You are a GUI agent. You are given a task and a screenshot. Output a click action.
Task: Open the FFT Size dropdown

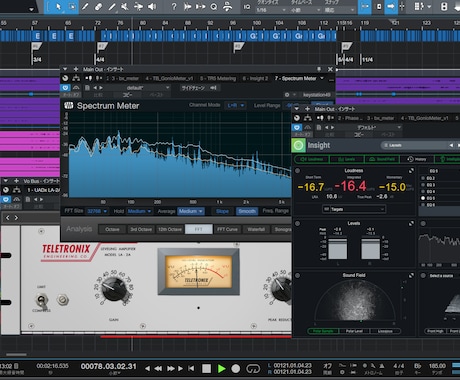(97, 211)
